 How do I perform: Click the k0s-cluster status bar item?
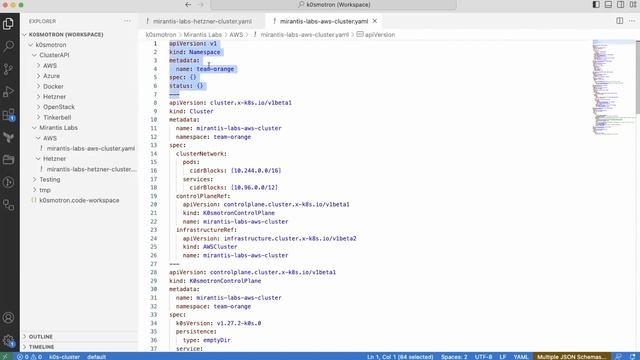point(64,357)
